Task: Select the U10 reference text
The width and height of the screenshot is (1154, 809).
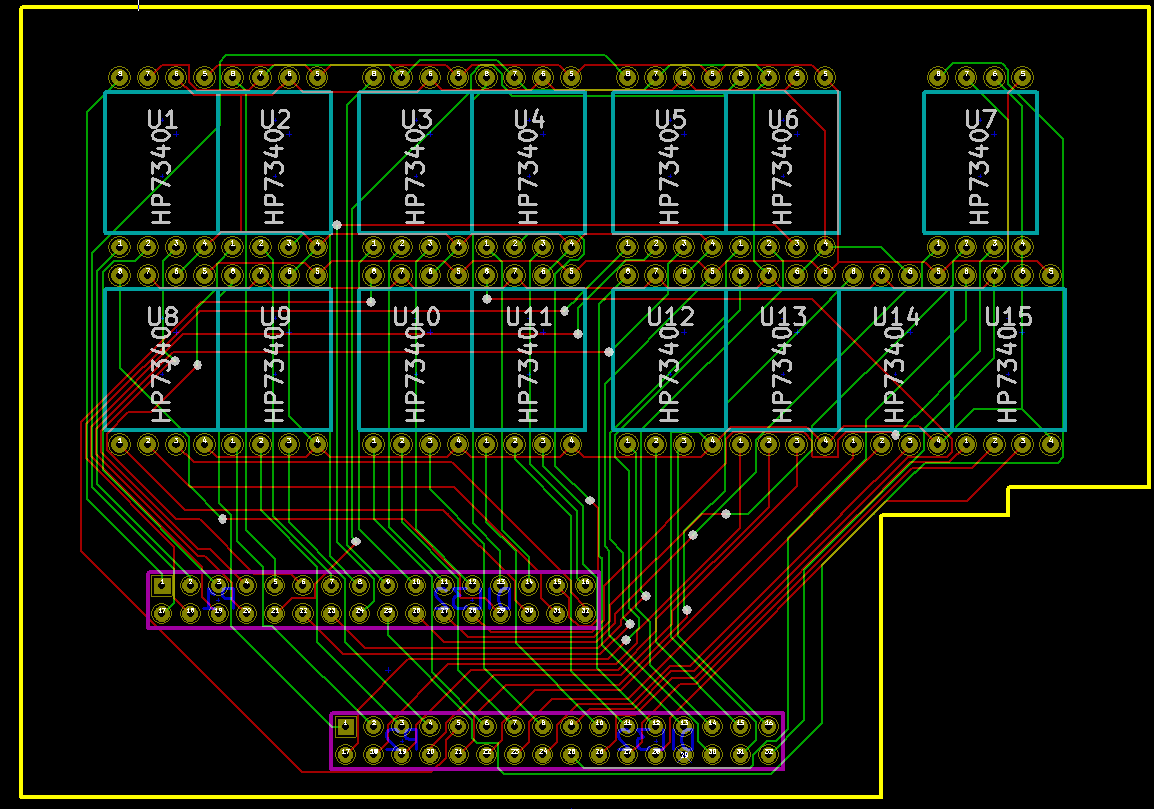Action: [x=417, y=317]
